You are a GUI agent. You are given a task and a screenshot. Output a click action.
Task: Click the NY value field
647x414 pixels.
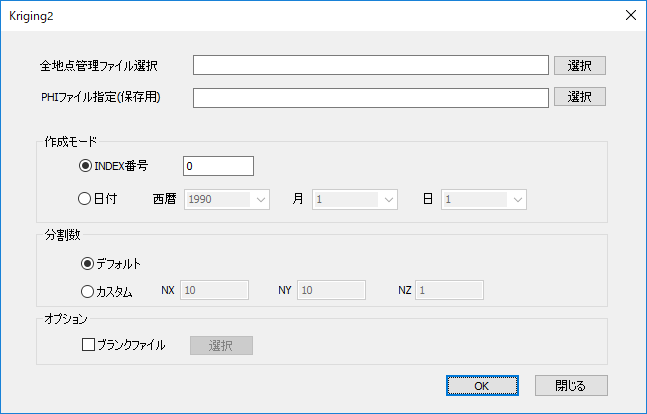tap(331, 291)
